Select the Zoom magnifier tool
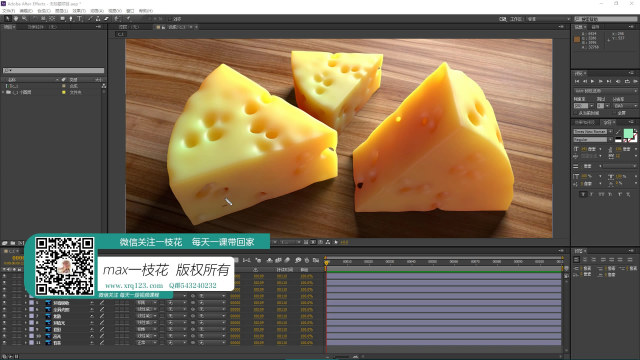 [24, 19]
